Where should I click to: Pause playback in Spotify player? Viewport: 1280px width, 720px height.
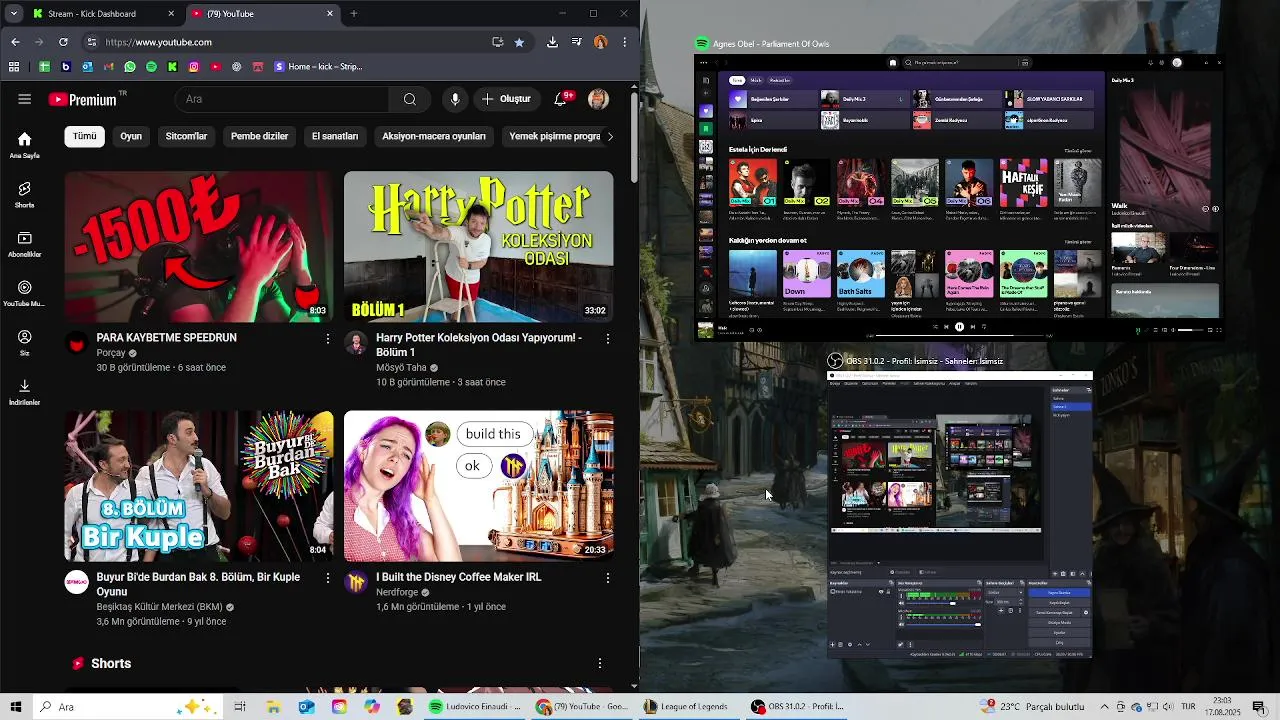point(959,327)
